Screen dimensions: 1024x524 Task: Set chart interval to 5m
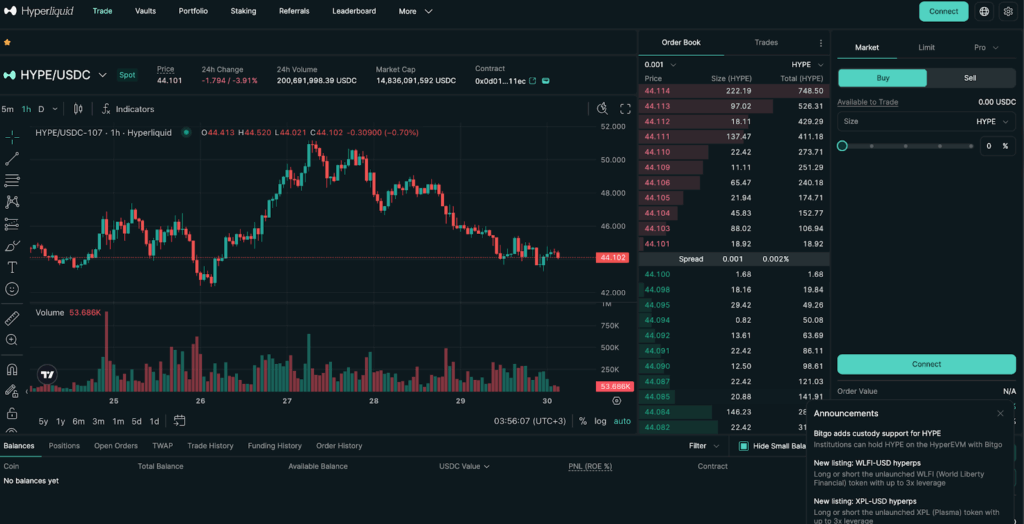click(8, 109)
